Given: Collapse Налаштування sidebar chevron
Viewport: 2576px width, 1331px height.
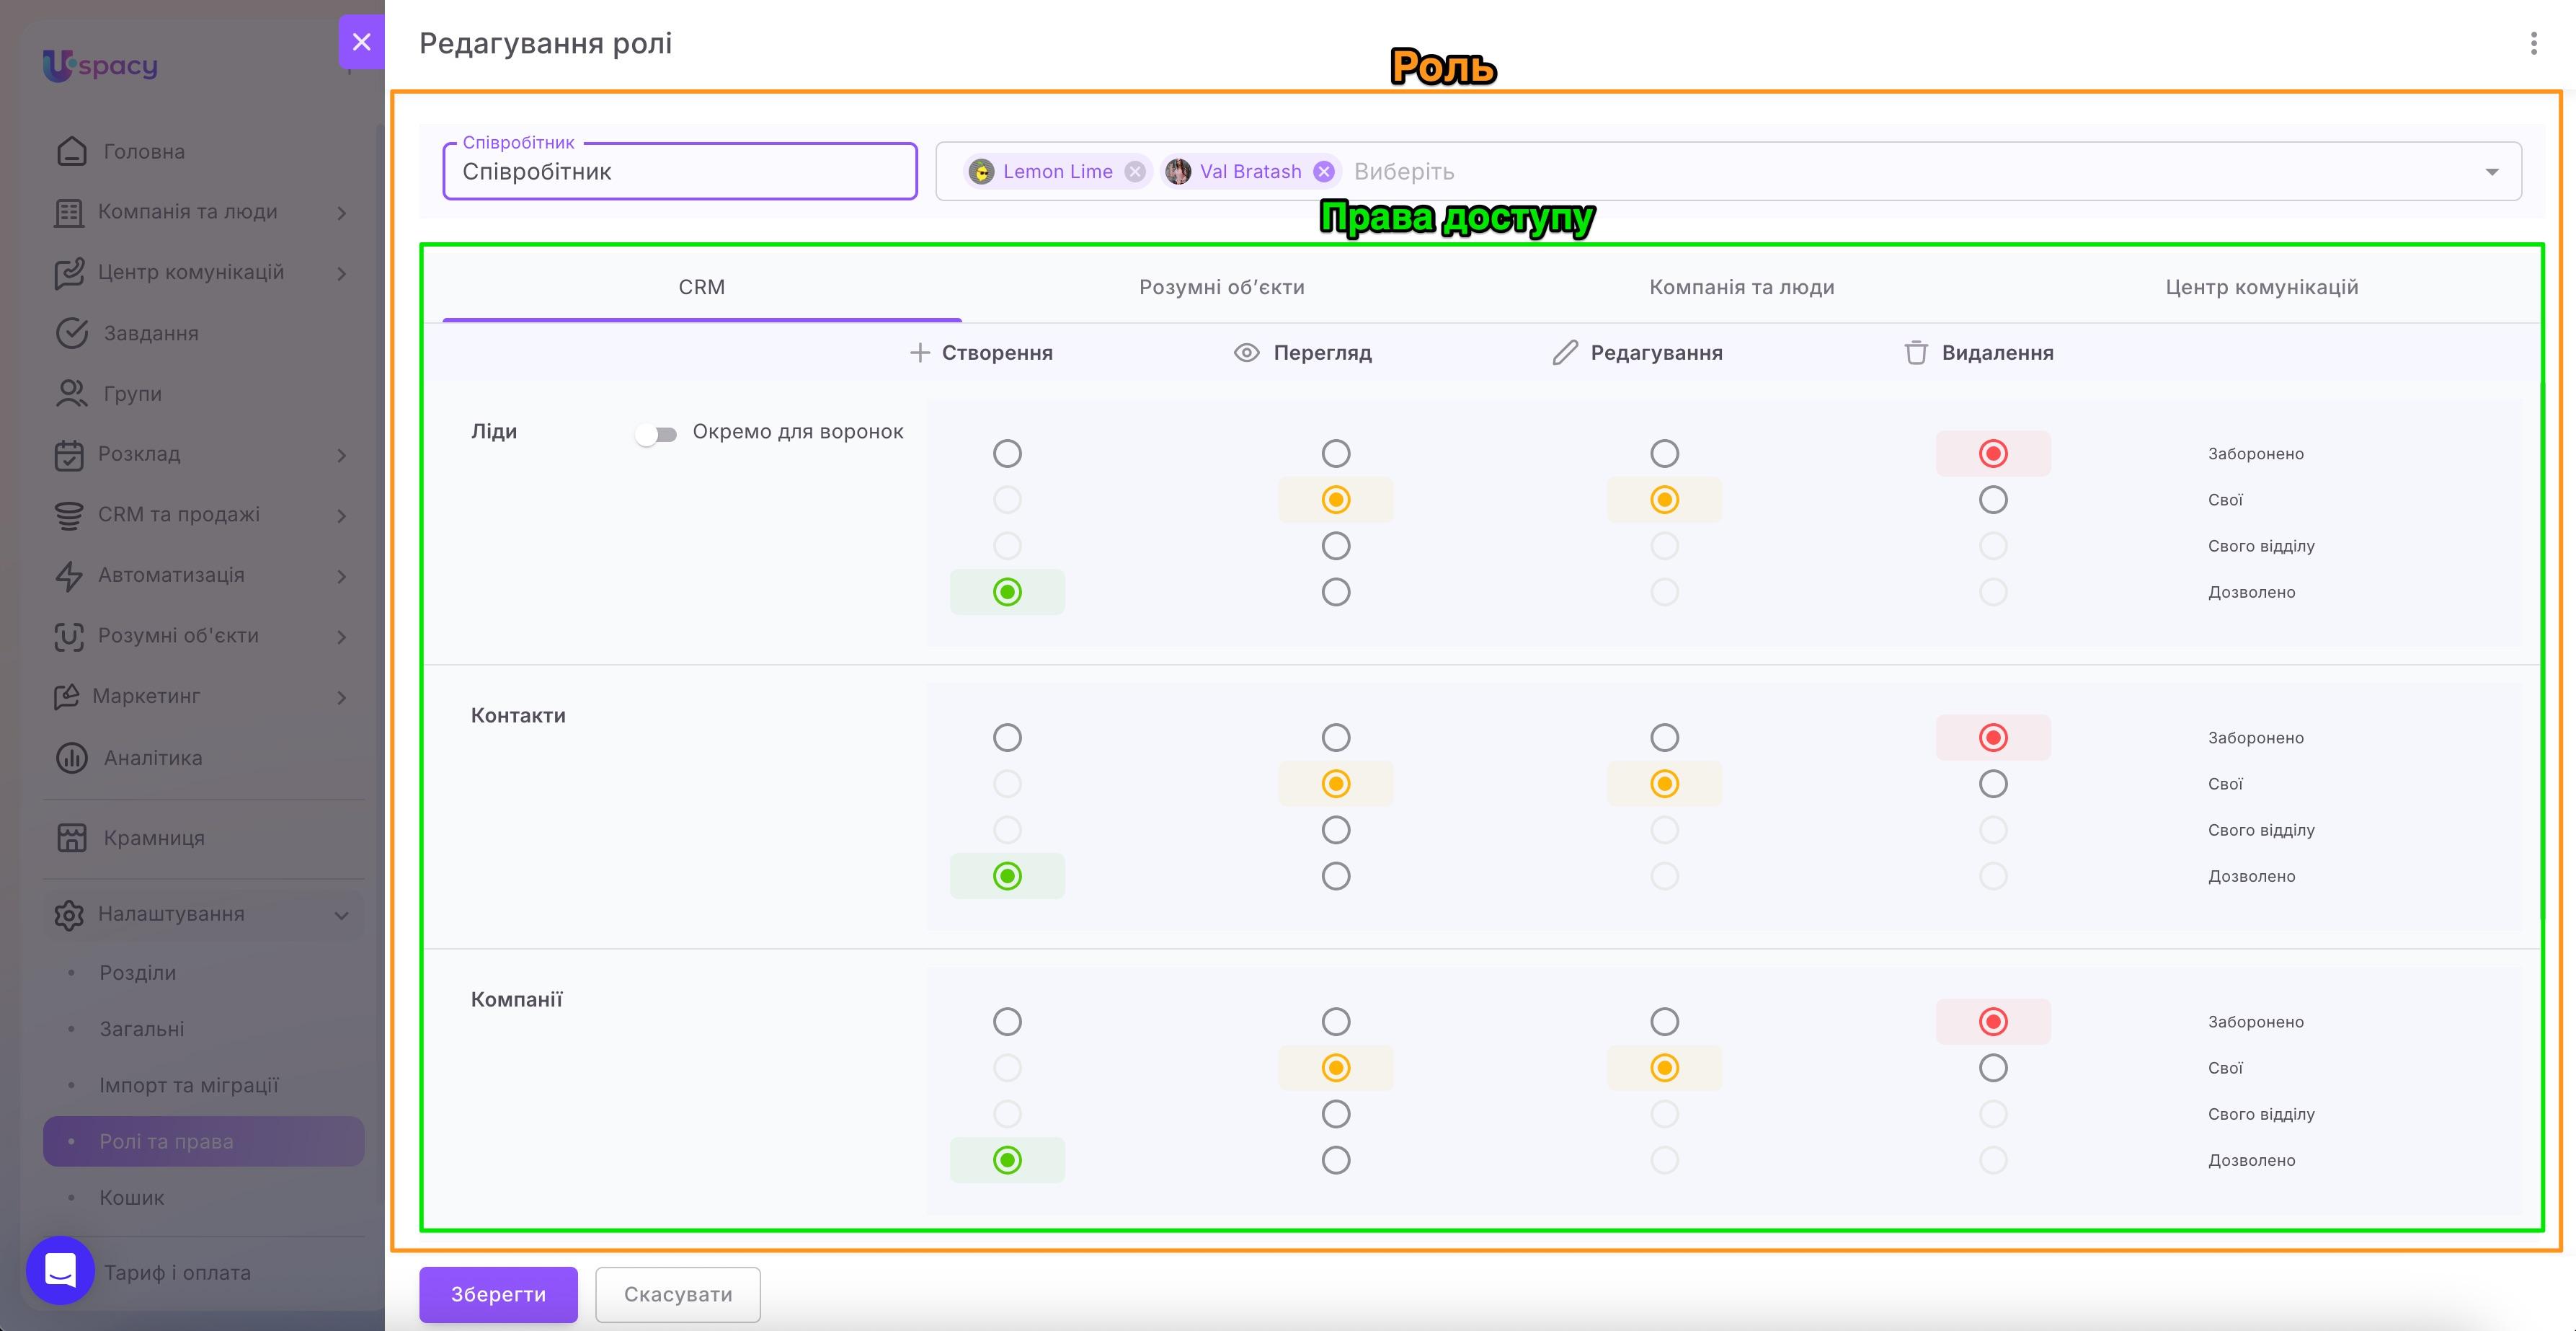Looking at the screenshot, I should pyautogui.click(x=342, y=915).
